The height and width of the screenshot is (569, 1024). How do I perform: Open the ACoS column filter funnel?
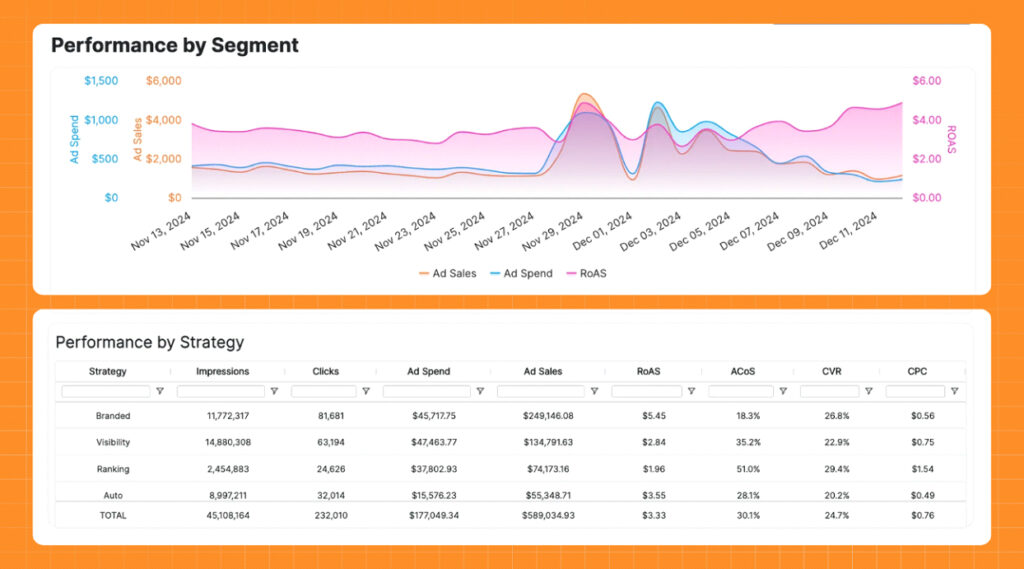(783, 392)
